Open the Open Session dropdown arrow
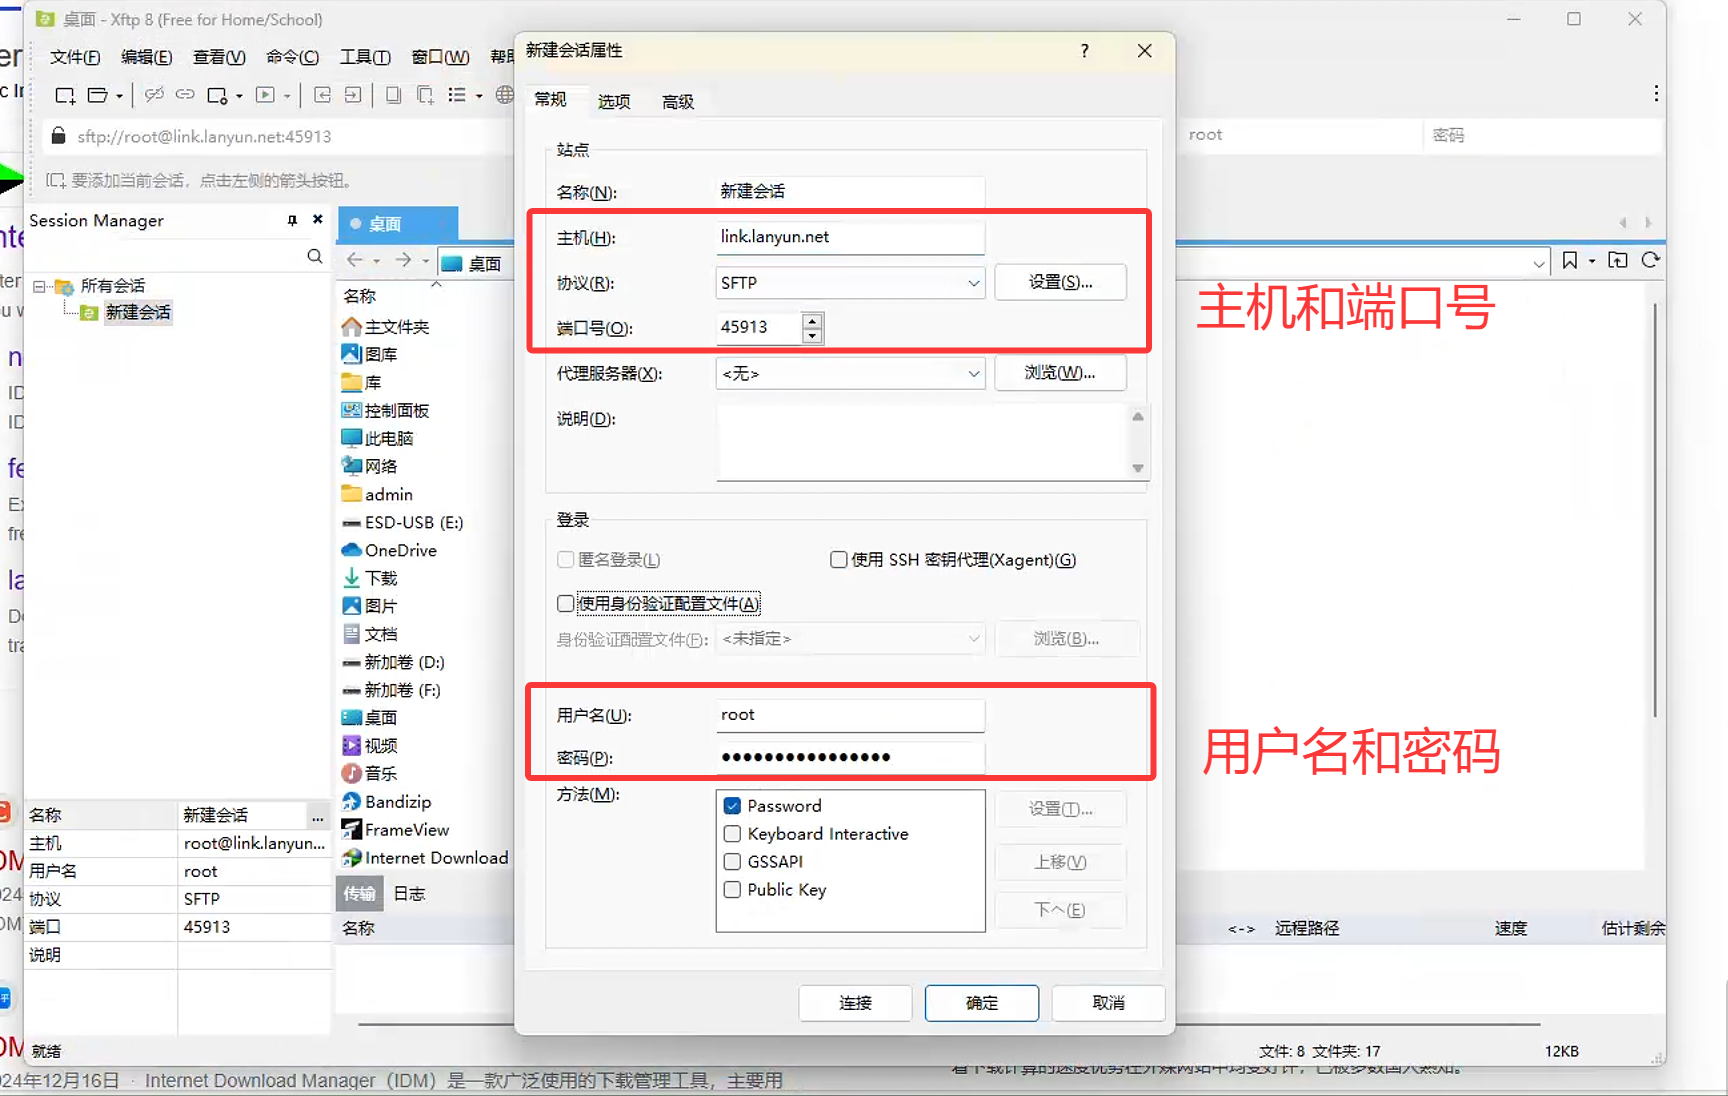 click(x=119, y=96)
